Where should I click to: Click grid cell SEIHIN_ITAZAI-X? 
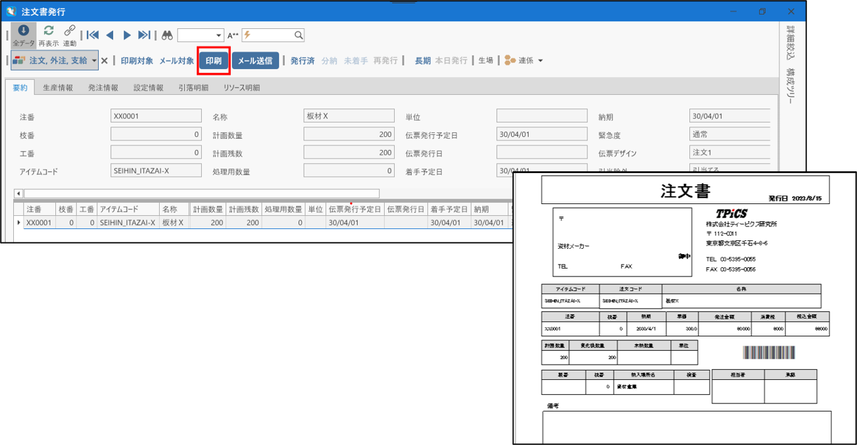(128, 222)
